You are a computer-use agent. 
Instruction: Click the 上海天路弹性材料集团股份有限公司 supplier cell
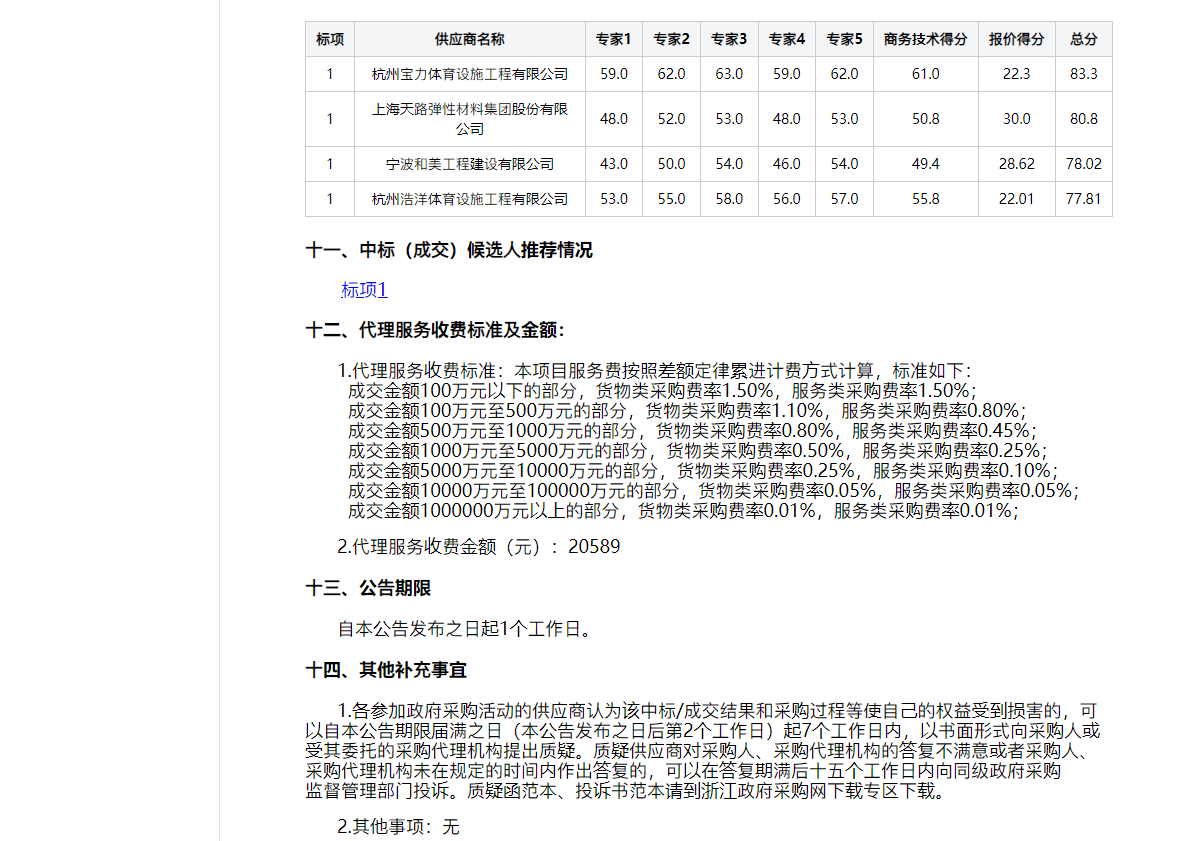pyautogui.click(x=469, y=119)
